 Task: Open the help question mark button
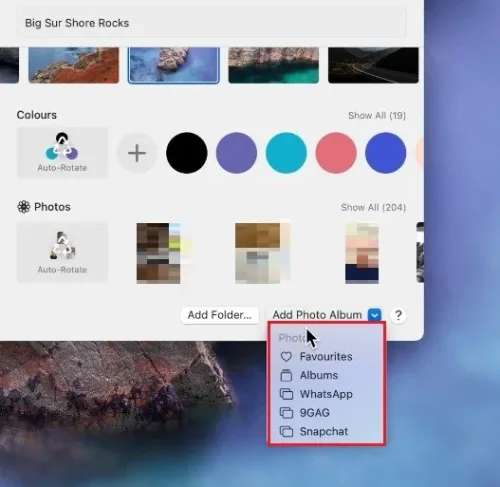398,315
